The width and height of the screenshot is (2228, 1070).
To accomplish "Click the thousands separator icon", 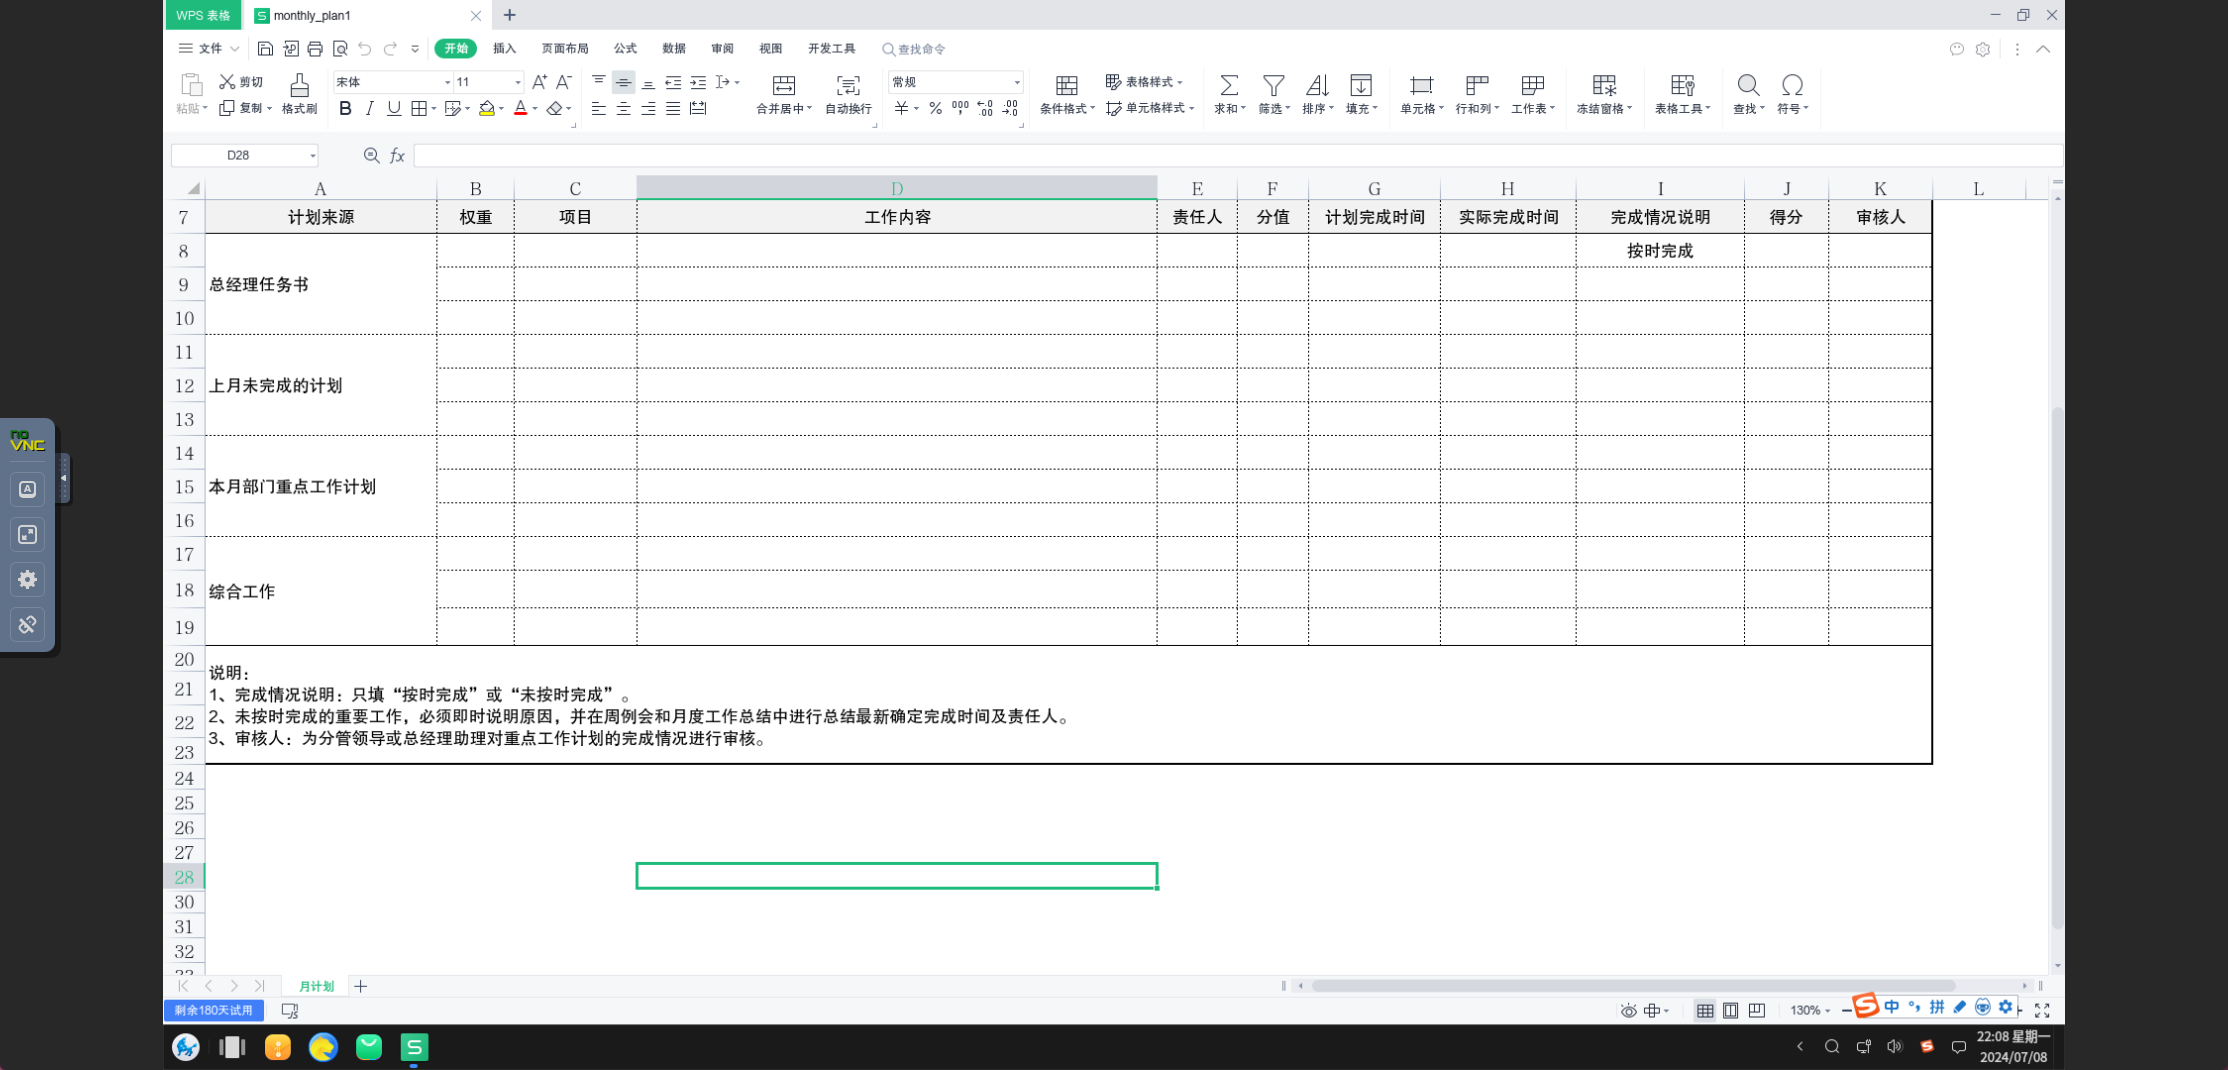I will coord(960,108).
